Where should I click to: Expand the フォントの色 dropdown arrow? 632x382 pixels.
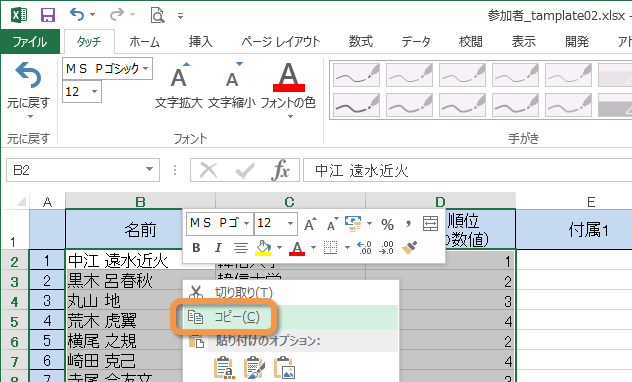(290, 117)
